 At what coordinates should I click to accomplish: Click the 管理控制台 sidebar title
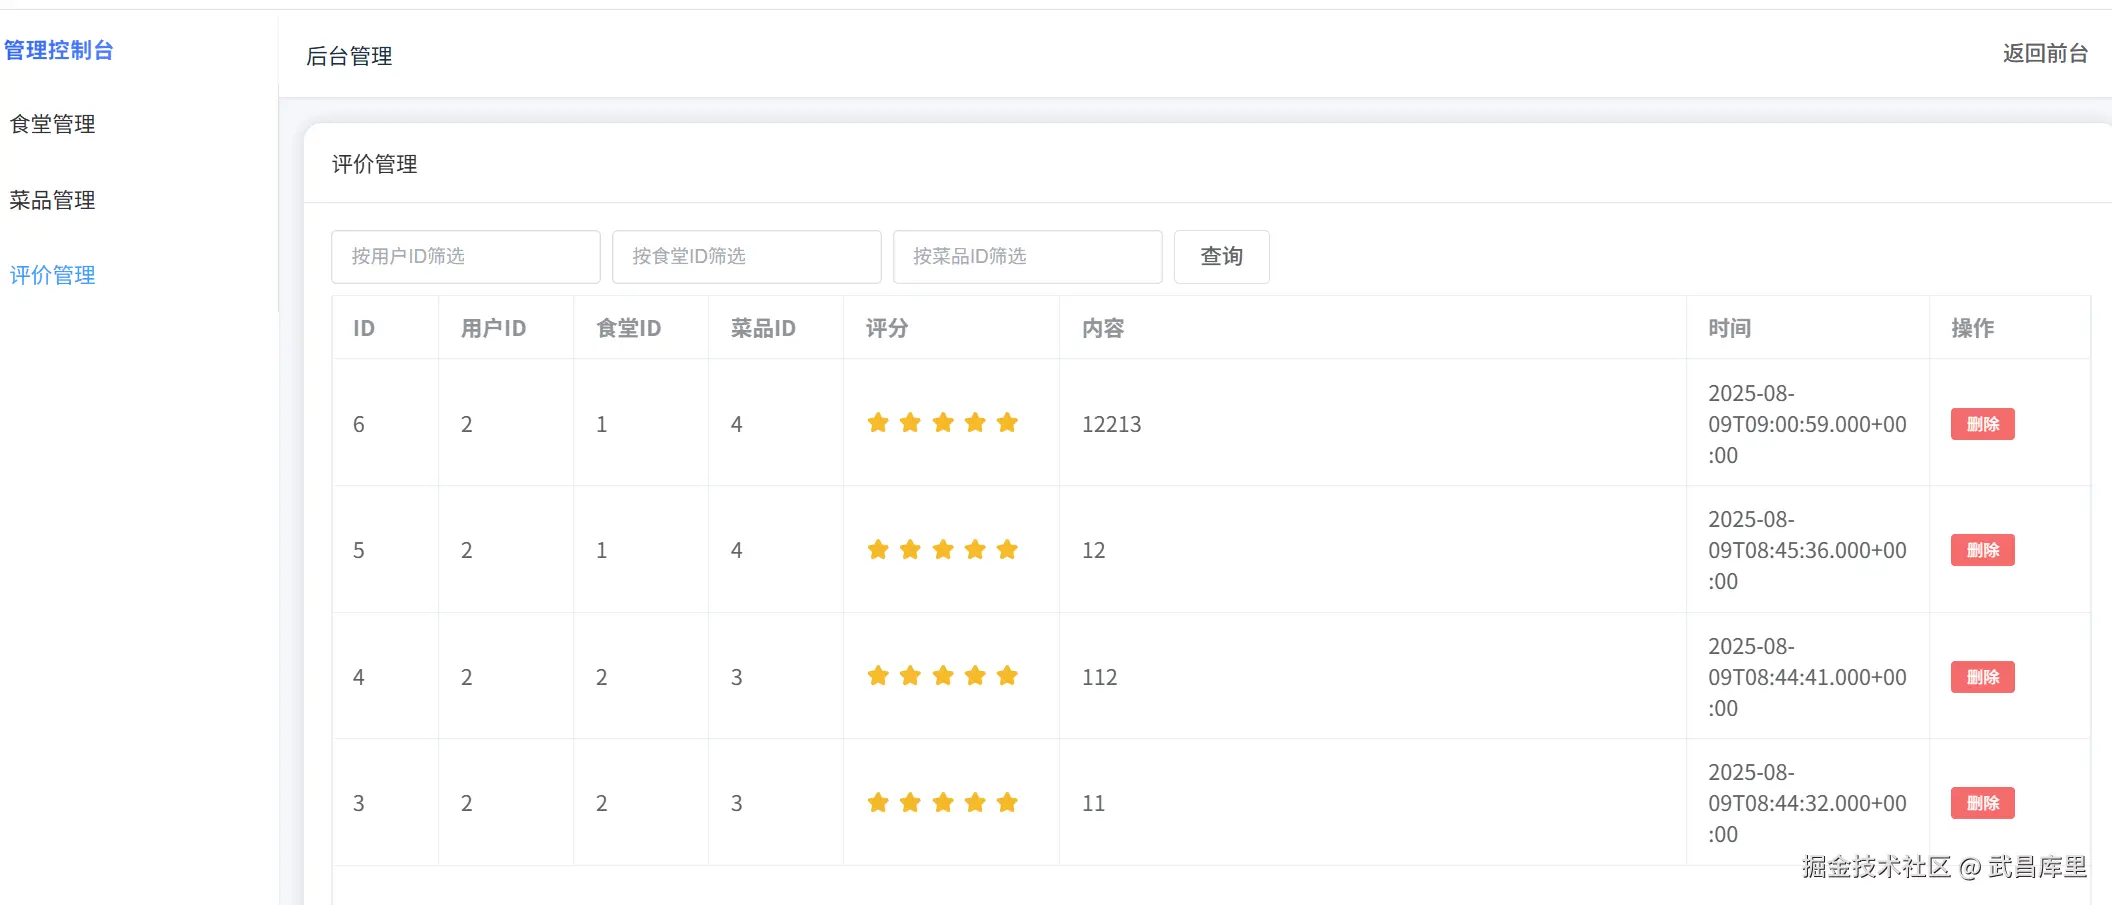tap(59, 50)
